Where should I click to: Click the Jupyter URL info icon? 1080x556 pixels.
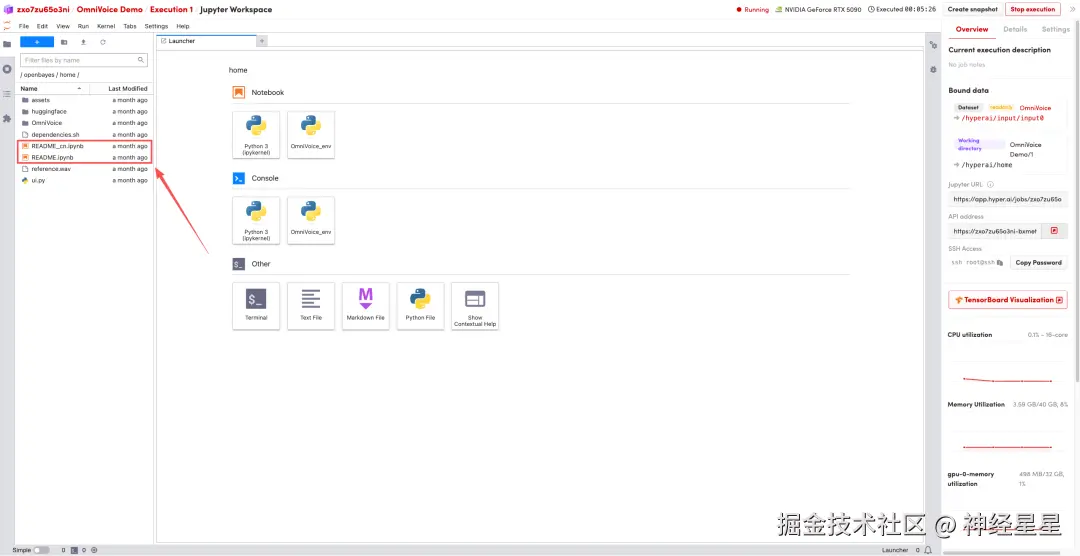click(990, 185)
